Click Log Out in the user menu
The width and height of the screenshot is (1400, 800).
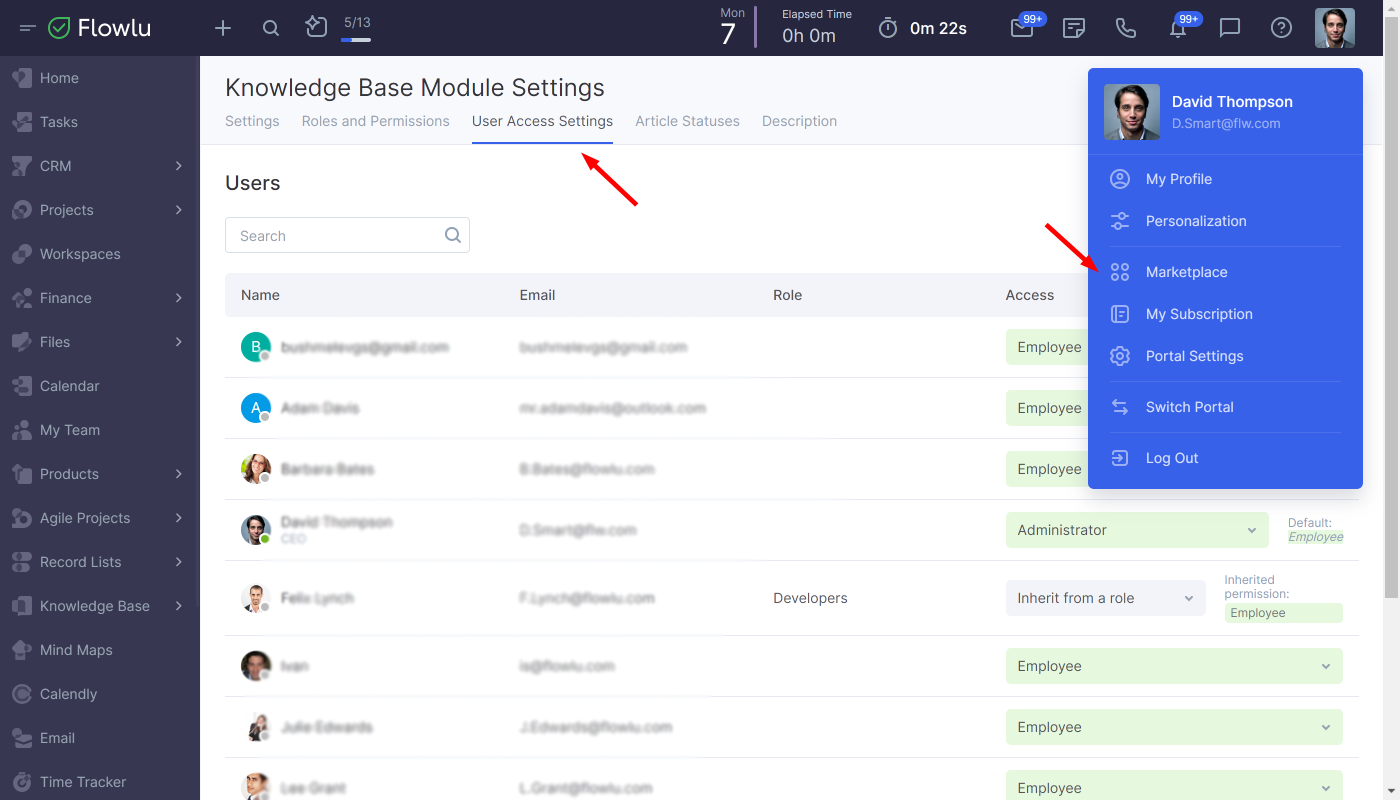1172,458
